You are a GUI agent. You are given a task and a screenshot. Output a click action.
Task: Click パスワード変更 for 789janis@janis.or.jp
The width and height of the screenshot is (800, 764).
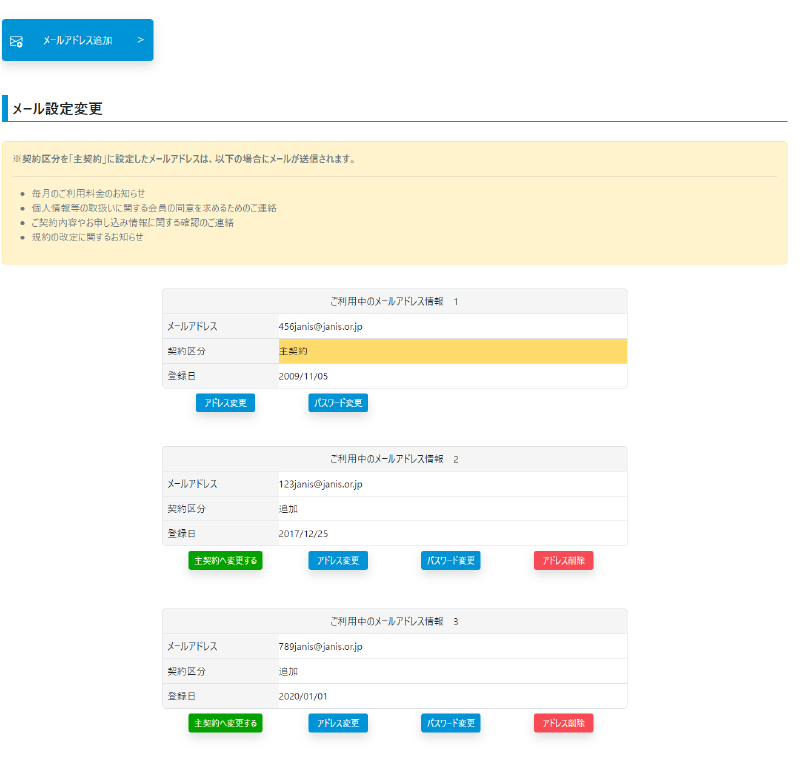click(451, 723)
